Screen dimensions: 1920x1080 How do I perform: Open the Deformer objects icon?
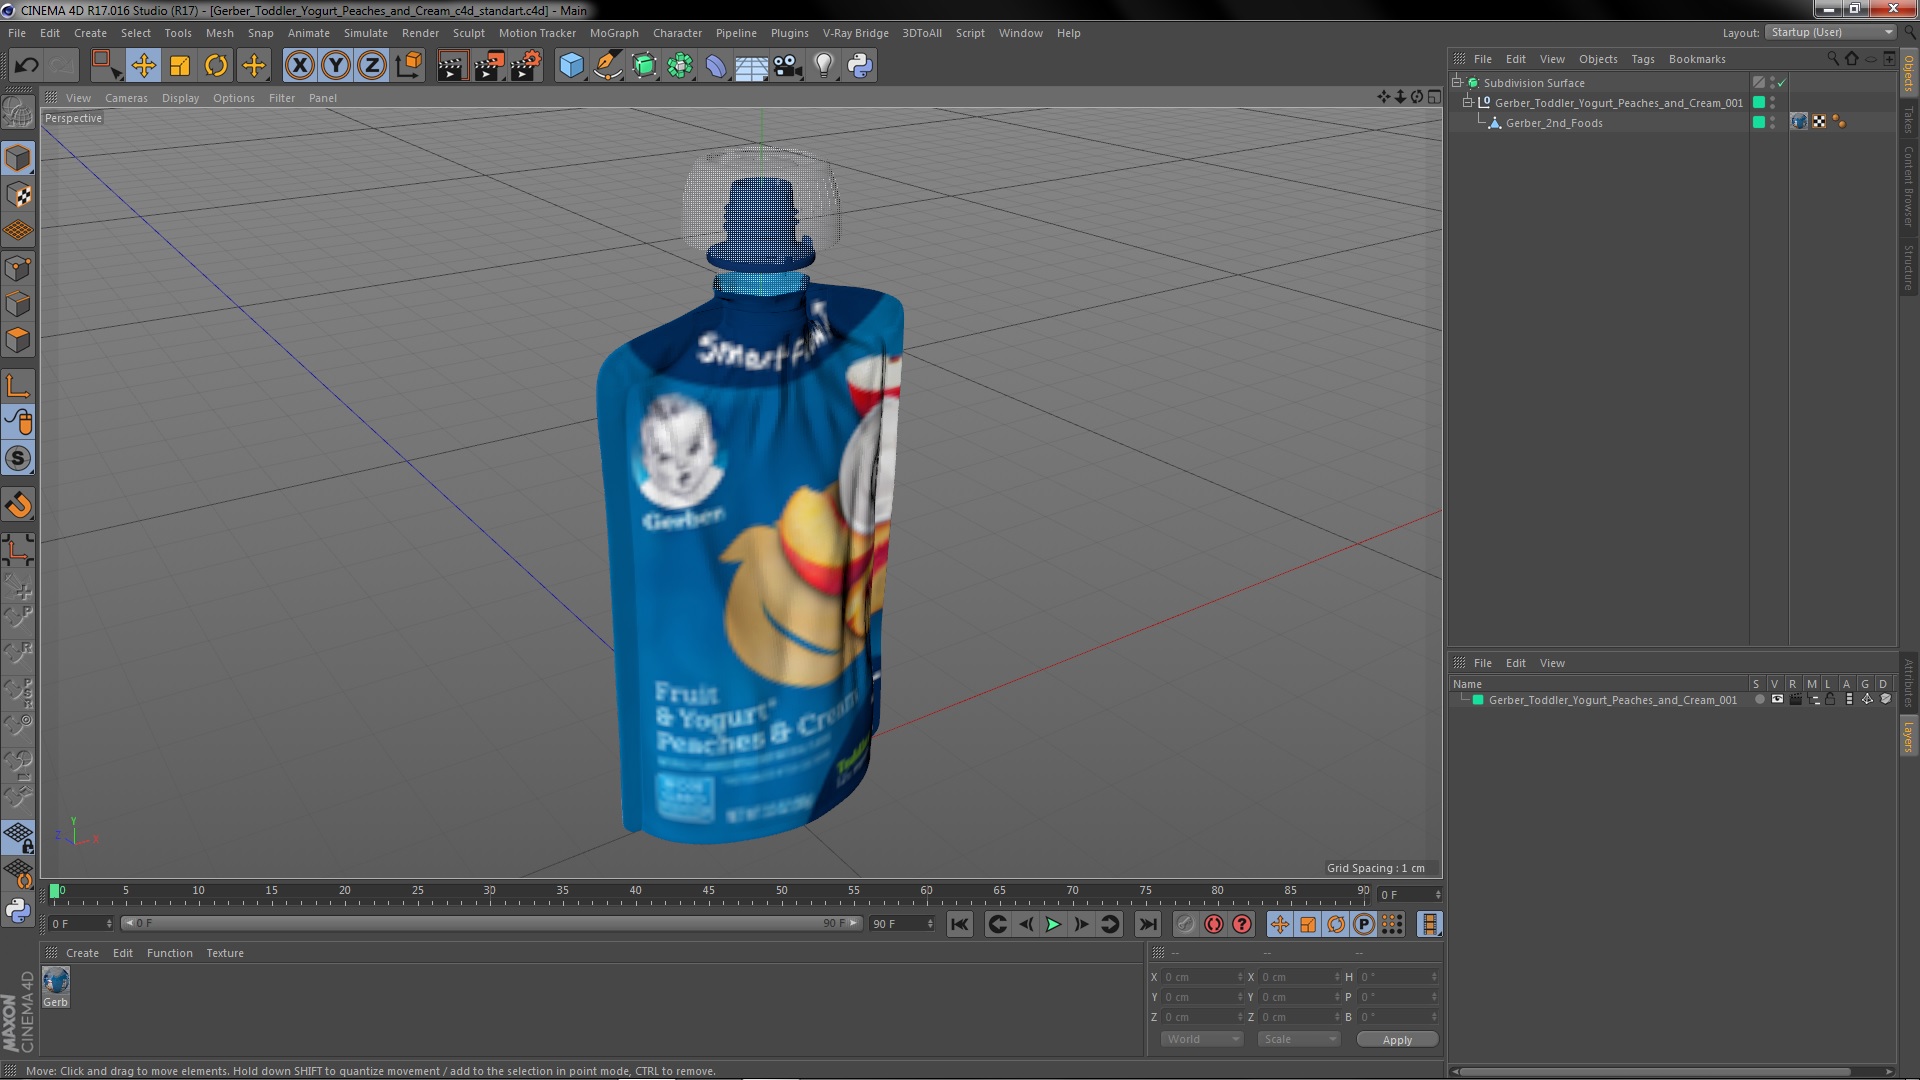pyautogui.click(x=716, y=66)
